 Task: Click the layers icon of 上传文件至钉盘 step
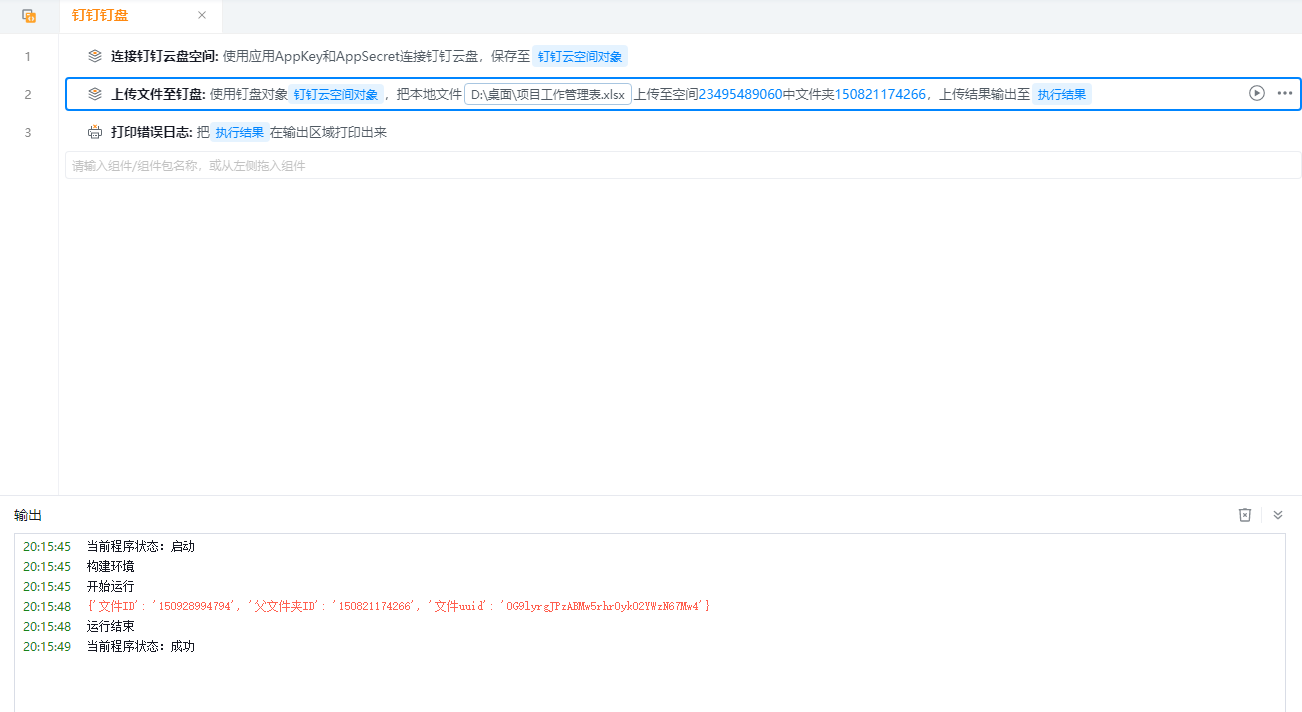pos(95,94)
